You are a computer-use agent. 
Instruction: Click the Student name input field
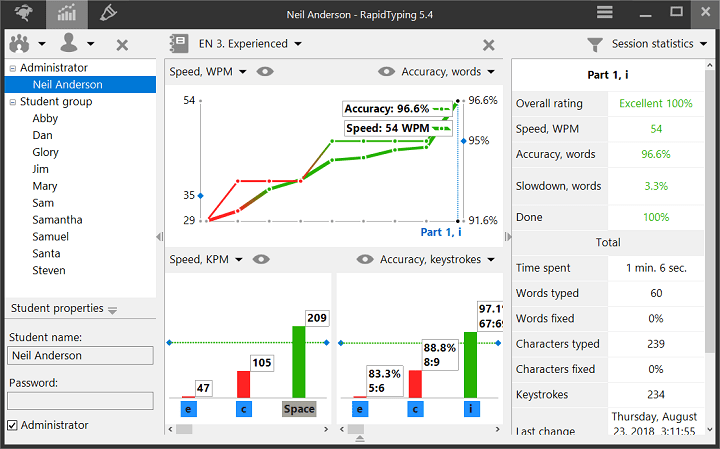(x=80, y=356)
